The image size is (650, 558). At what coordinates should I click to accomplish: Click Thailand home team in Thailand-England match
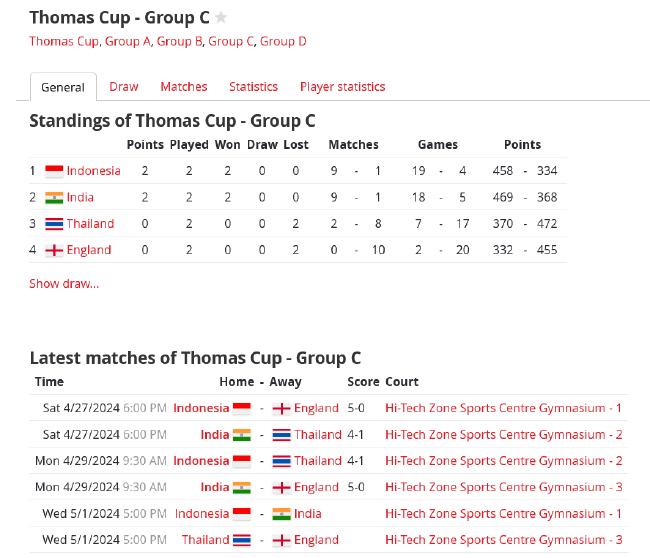point(205,540)
